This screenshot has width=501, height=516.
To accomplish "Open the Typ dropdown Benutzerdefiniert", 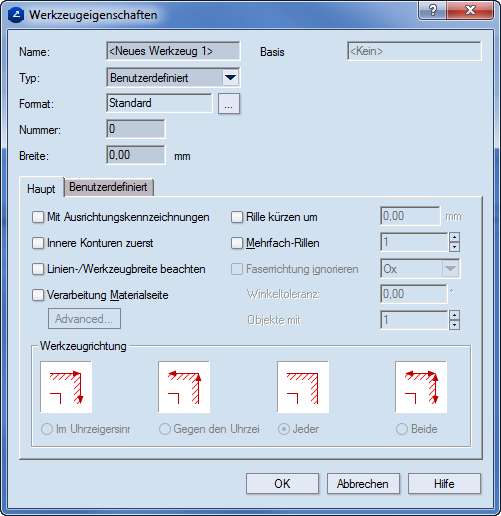I will (173, 78).
